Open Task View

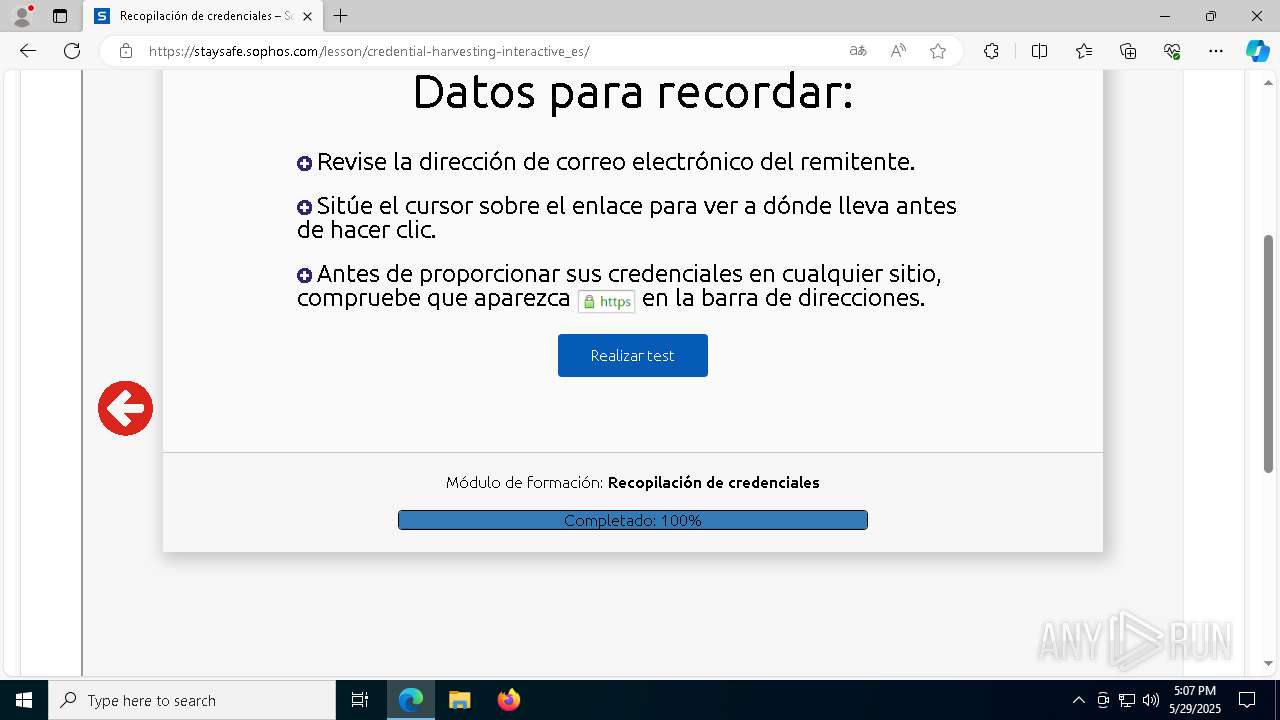tap(360, 700)
